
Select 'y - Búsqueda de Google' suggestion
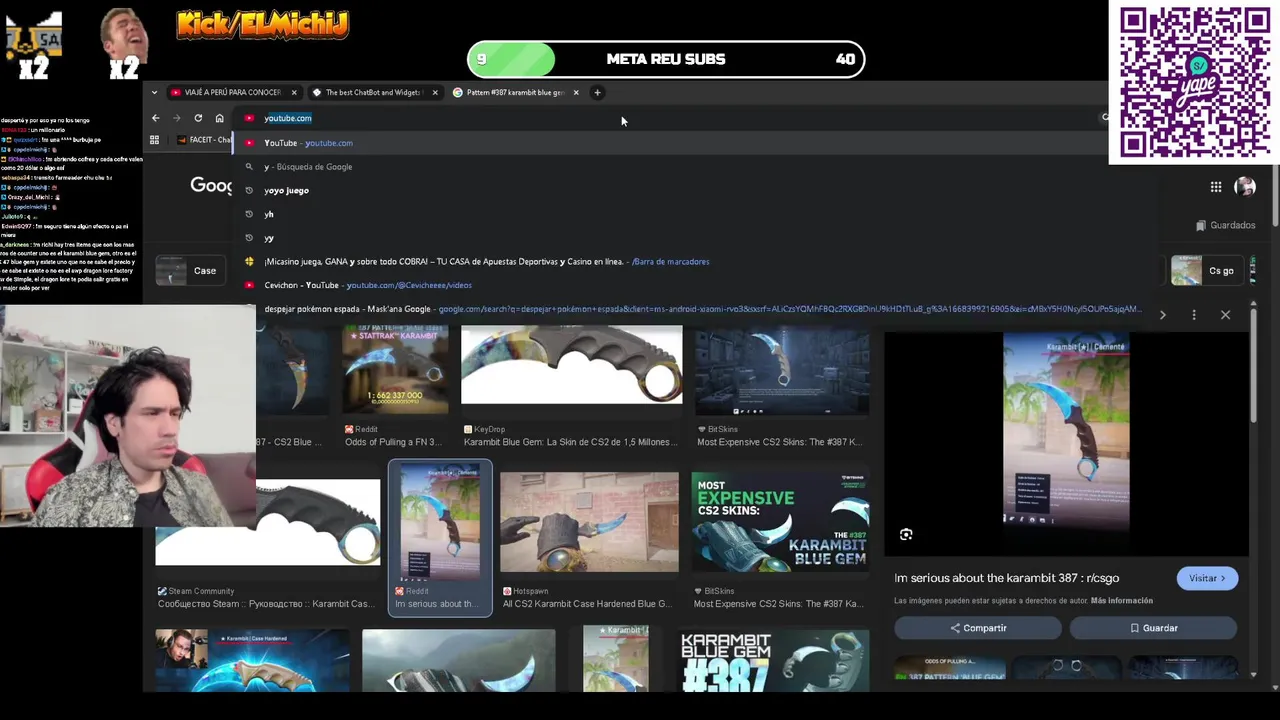tap(695, 167)
